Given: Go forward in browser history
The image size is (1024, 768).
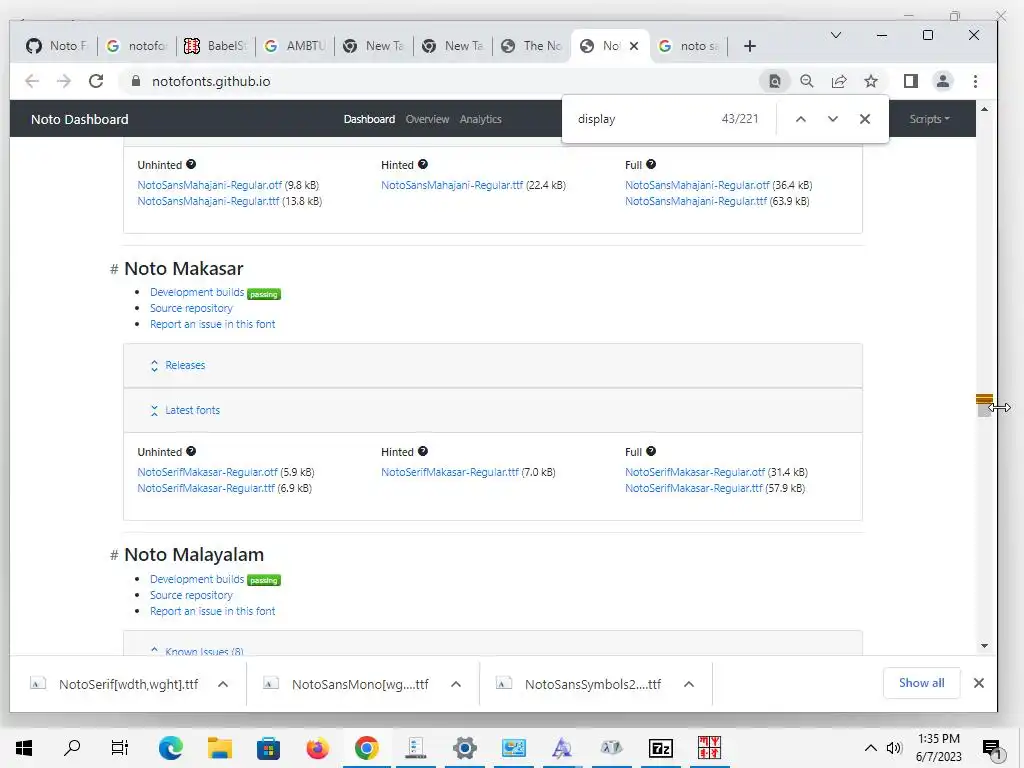Looking at the screenshot, I should [63, 81].
